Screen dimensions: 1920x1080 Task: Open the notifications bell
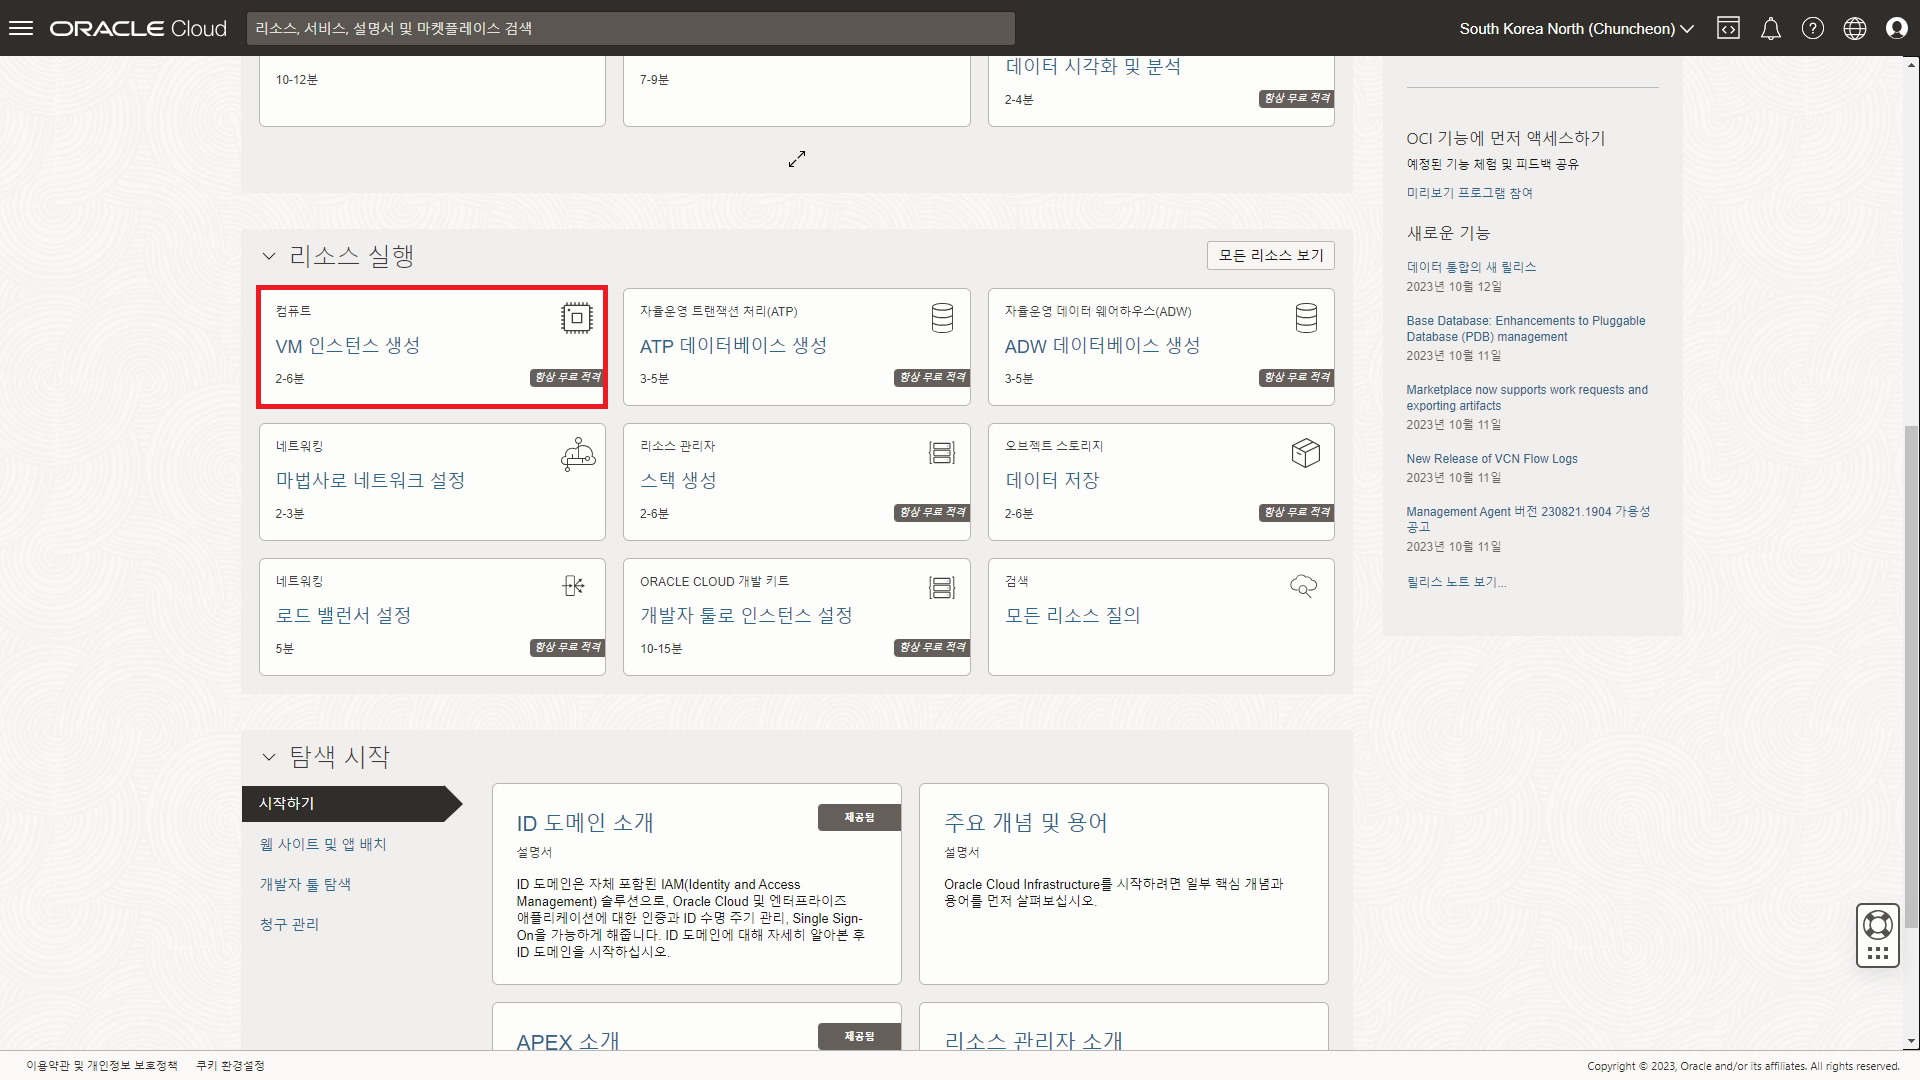click(1770, 28)
